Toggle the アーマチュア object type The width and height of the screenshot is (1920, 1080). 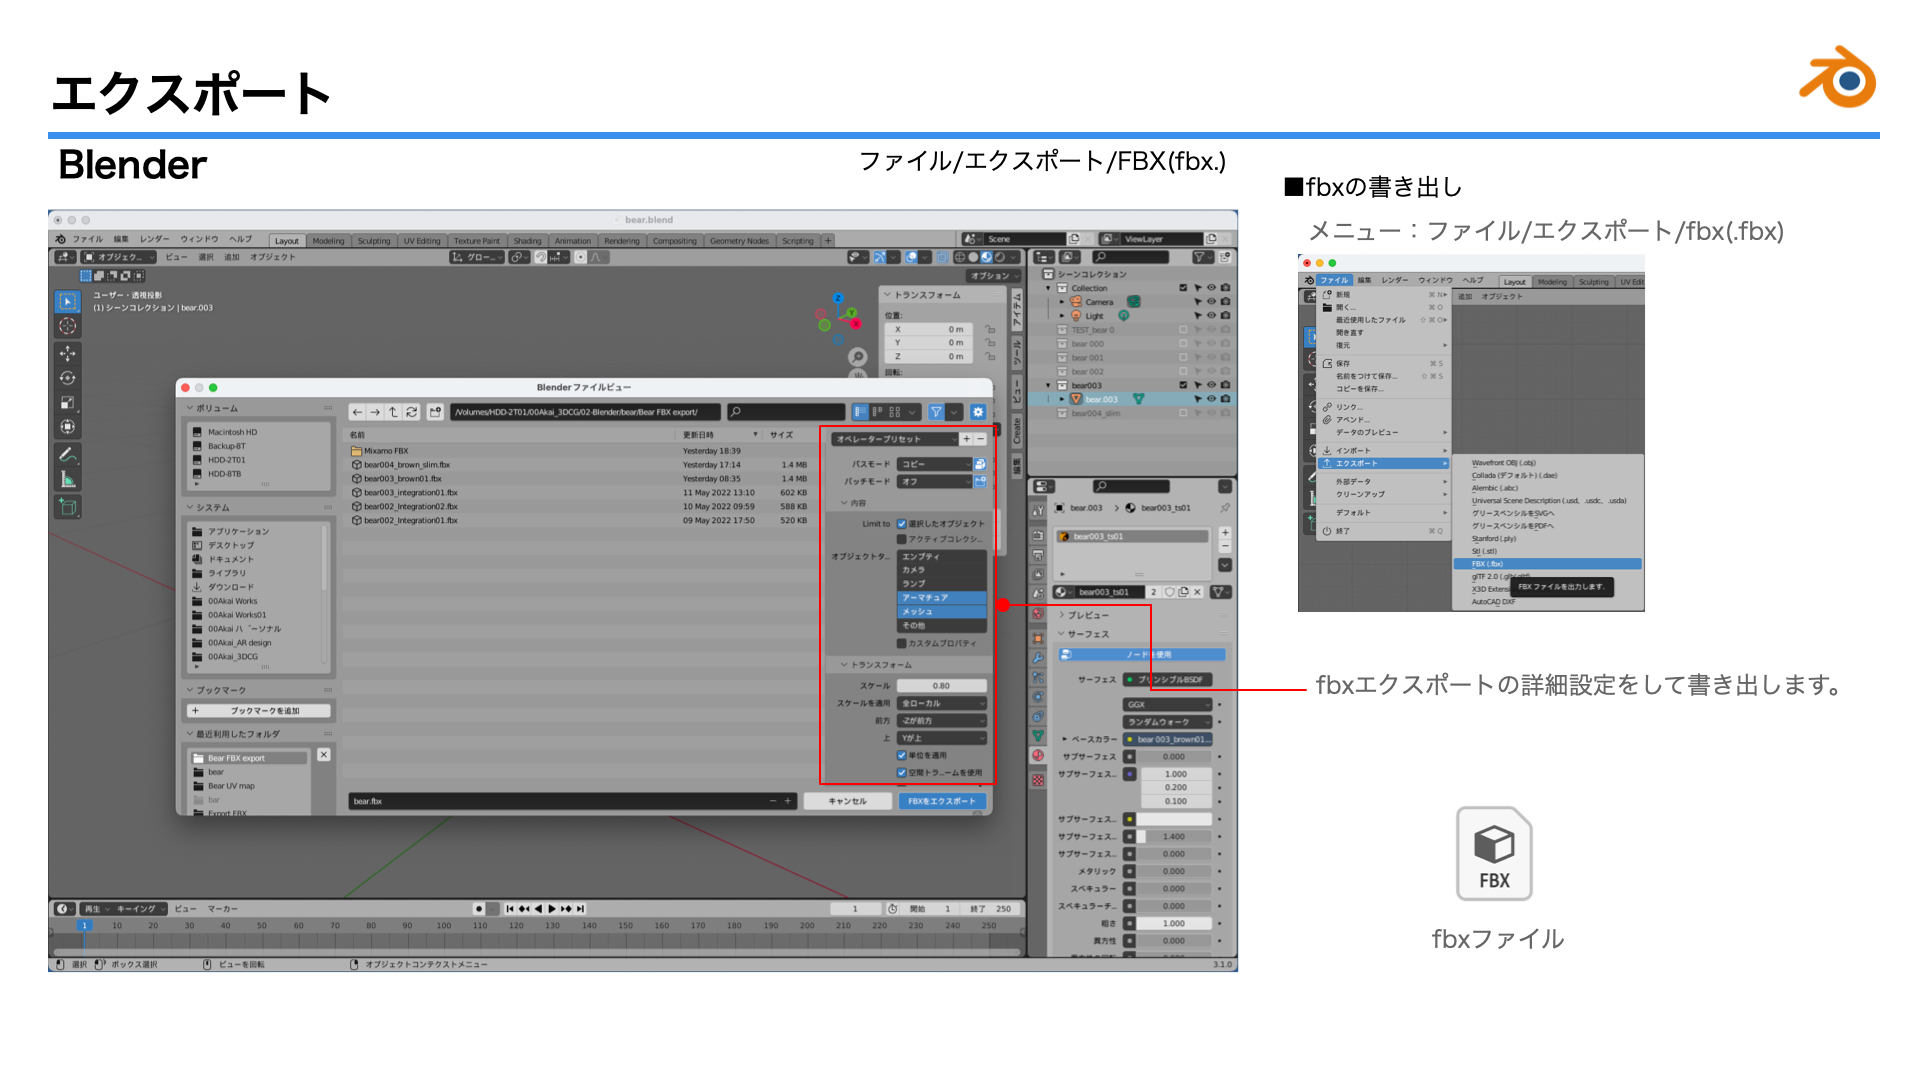pos(942,597)
